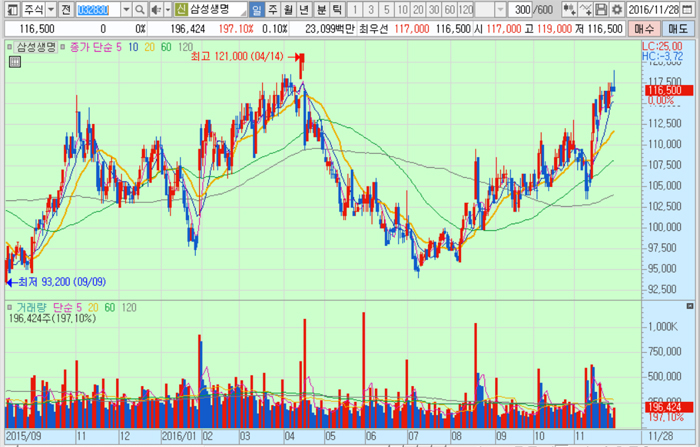
Task: Click the speaker sound icon
Action: pyautogui.click(x=155, y=9)
